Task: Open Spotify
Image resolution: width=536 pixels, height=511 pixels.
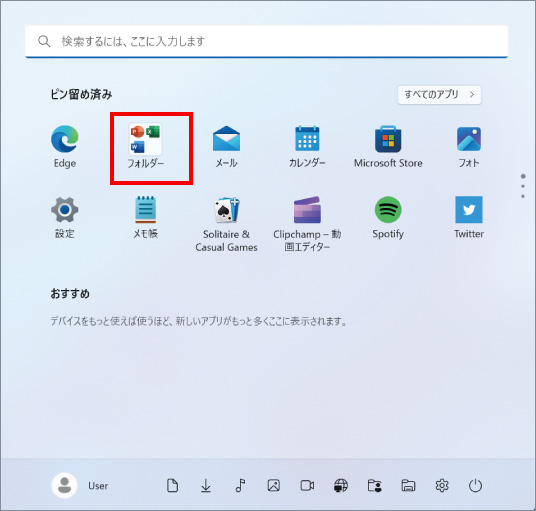Action: point(388,217)
